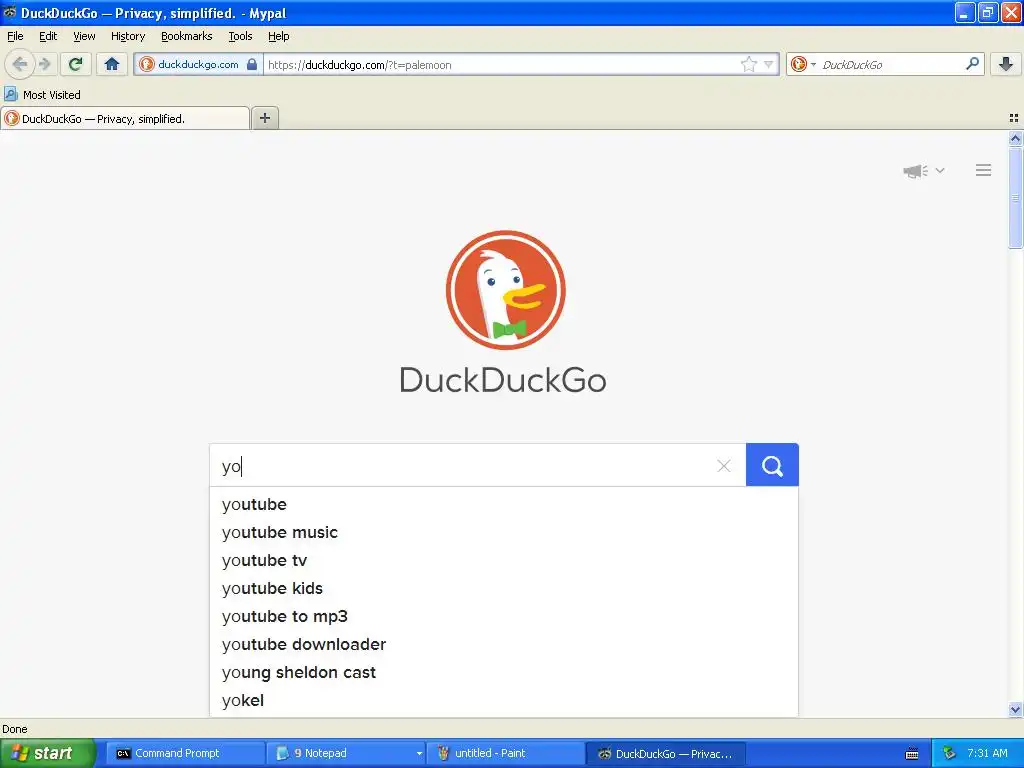Viewport: 1024px width, 768px height.
Task: Click the magnifier in the browser search box
Action: coord(972,64)
